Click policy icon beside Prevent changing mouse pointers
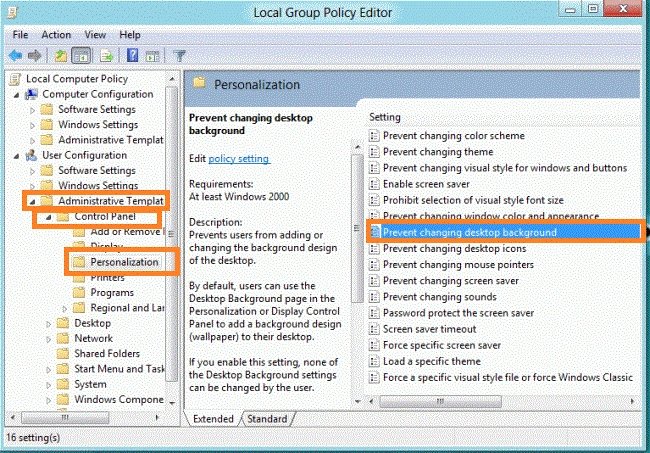The image size is (650, 453). point(374,264)
